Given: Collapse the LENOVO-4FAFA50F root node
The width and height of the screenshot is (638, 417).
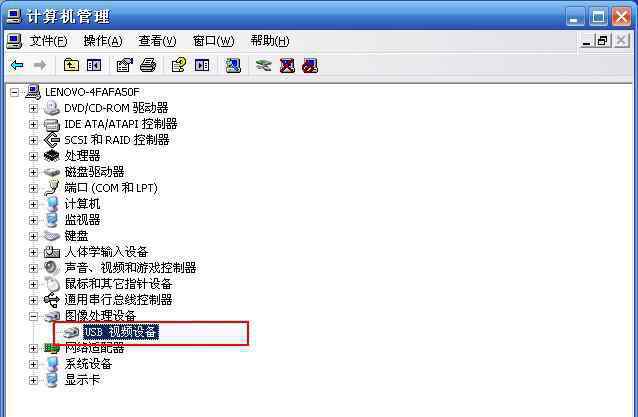Looking at the screenshot, I should 14,92.
